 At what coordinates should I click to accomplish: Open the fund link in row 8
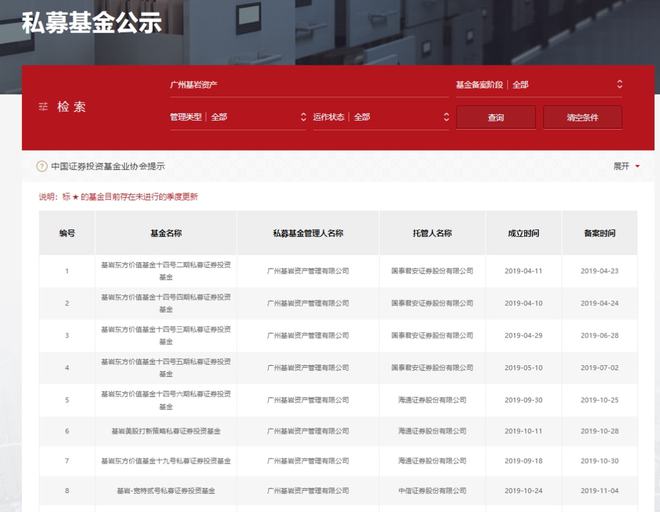coord(166,491)
